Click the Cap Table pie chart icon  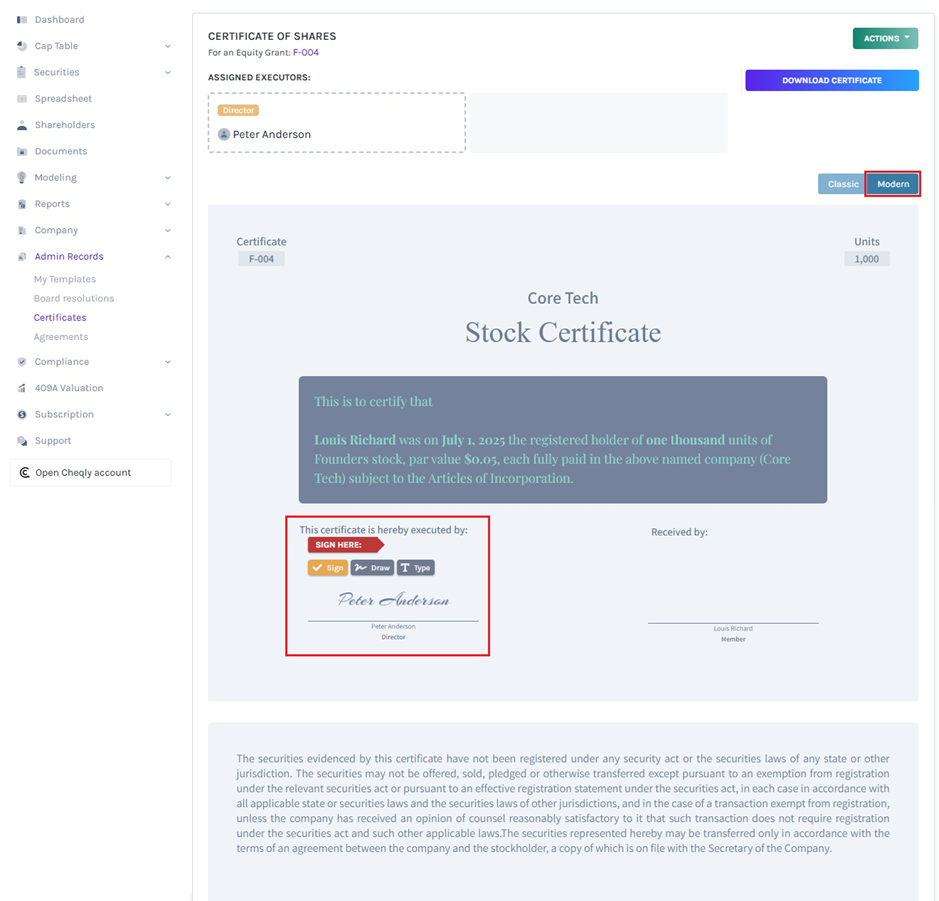click(22, 46)
